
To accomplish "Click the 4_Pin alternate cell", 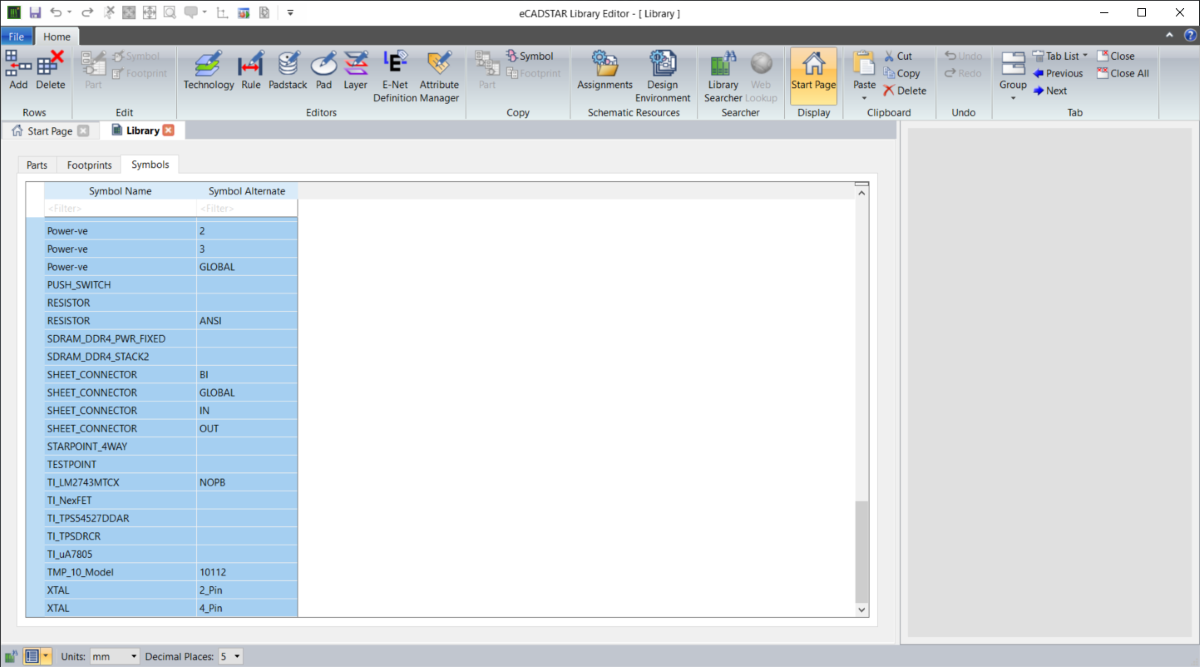I will pos(247,608).
